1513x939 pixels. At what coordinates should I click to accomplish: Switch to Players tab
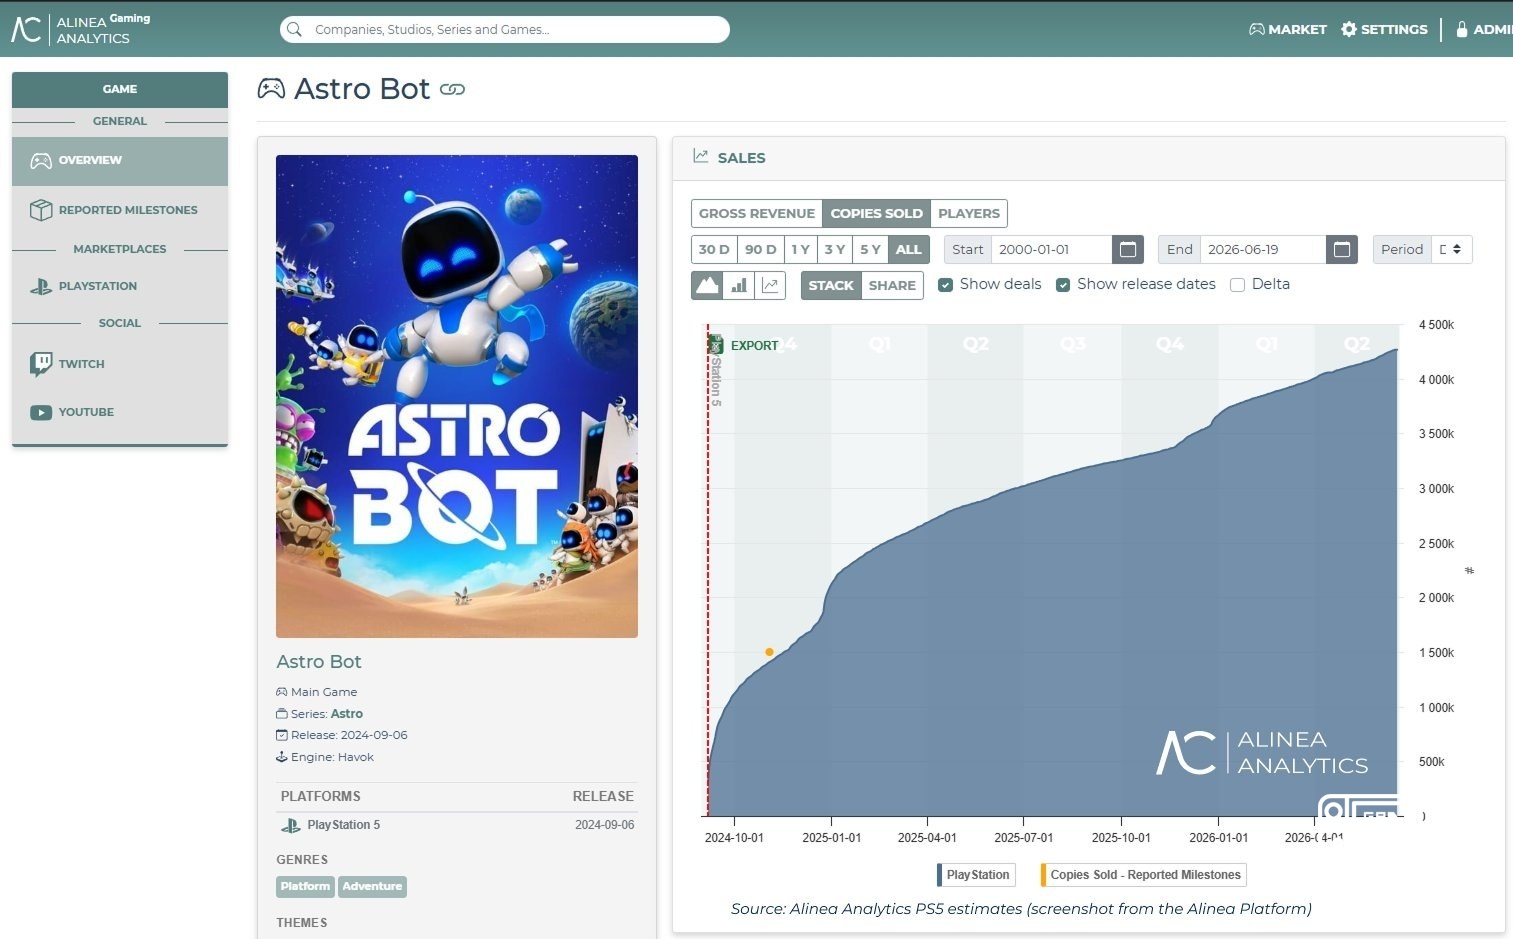tap(969, 213)
